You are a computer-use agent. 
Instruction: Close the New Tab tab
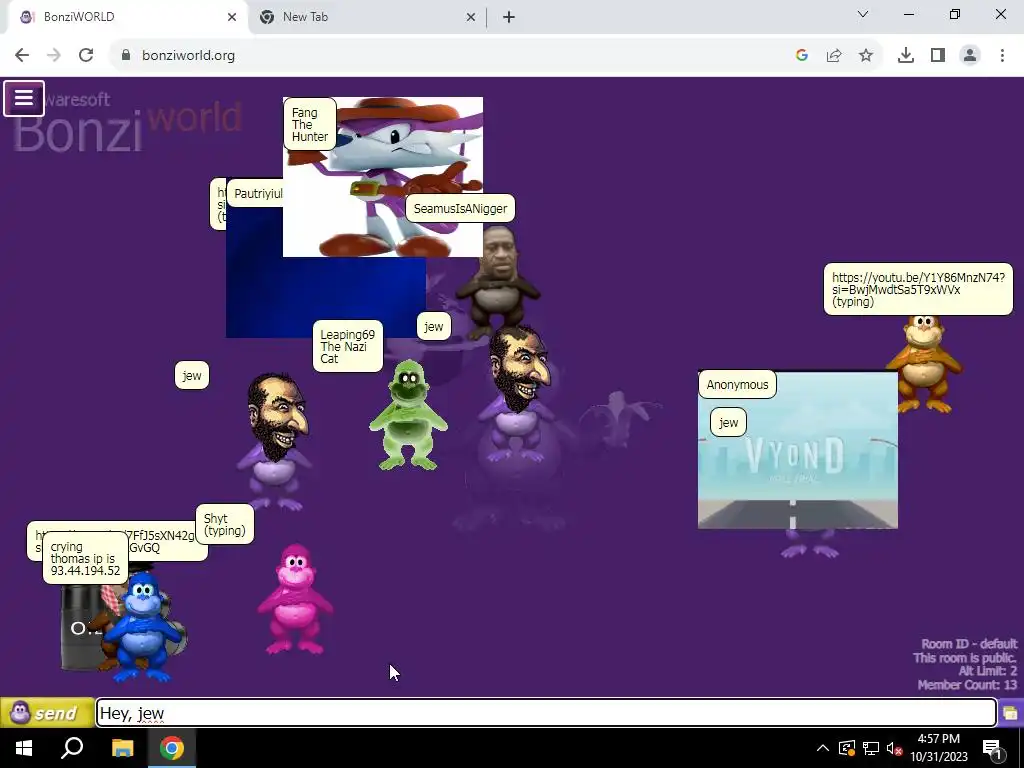tap(471, 17)
